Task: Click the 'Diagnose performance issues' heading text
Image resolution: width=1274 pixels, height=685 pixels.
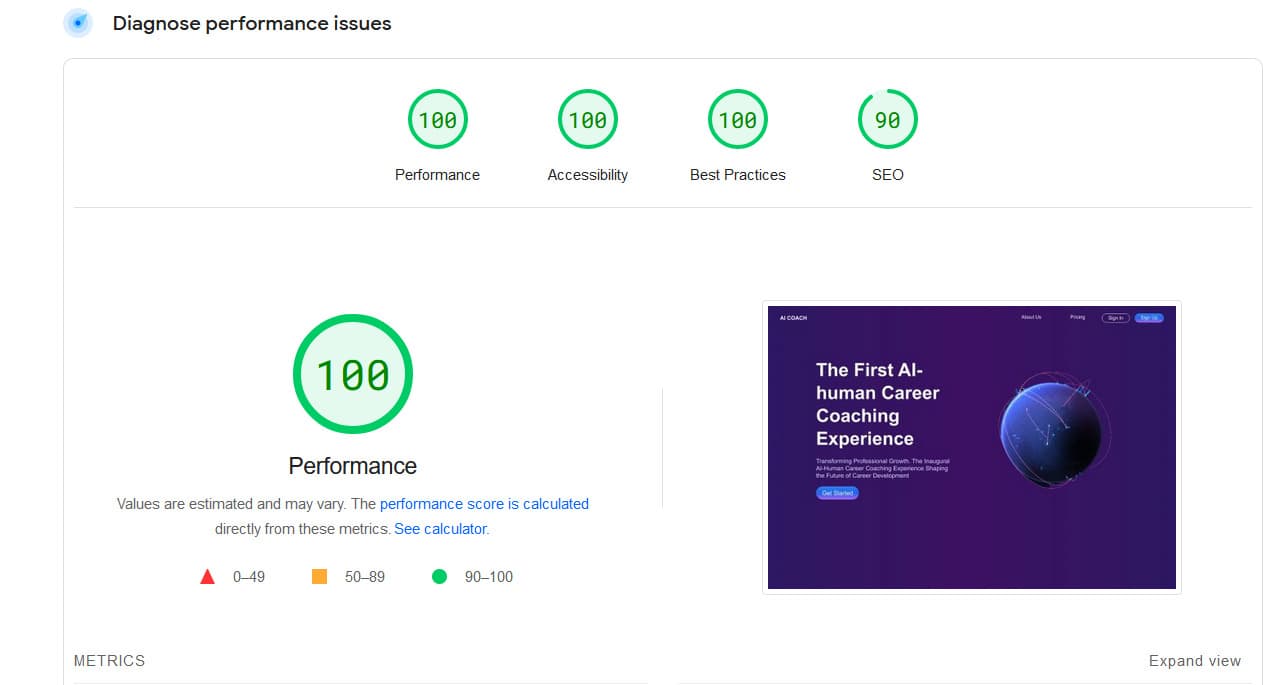Action: [252, 24]
